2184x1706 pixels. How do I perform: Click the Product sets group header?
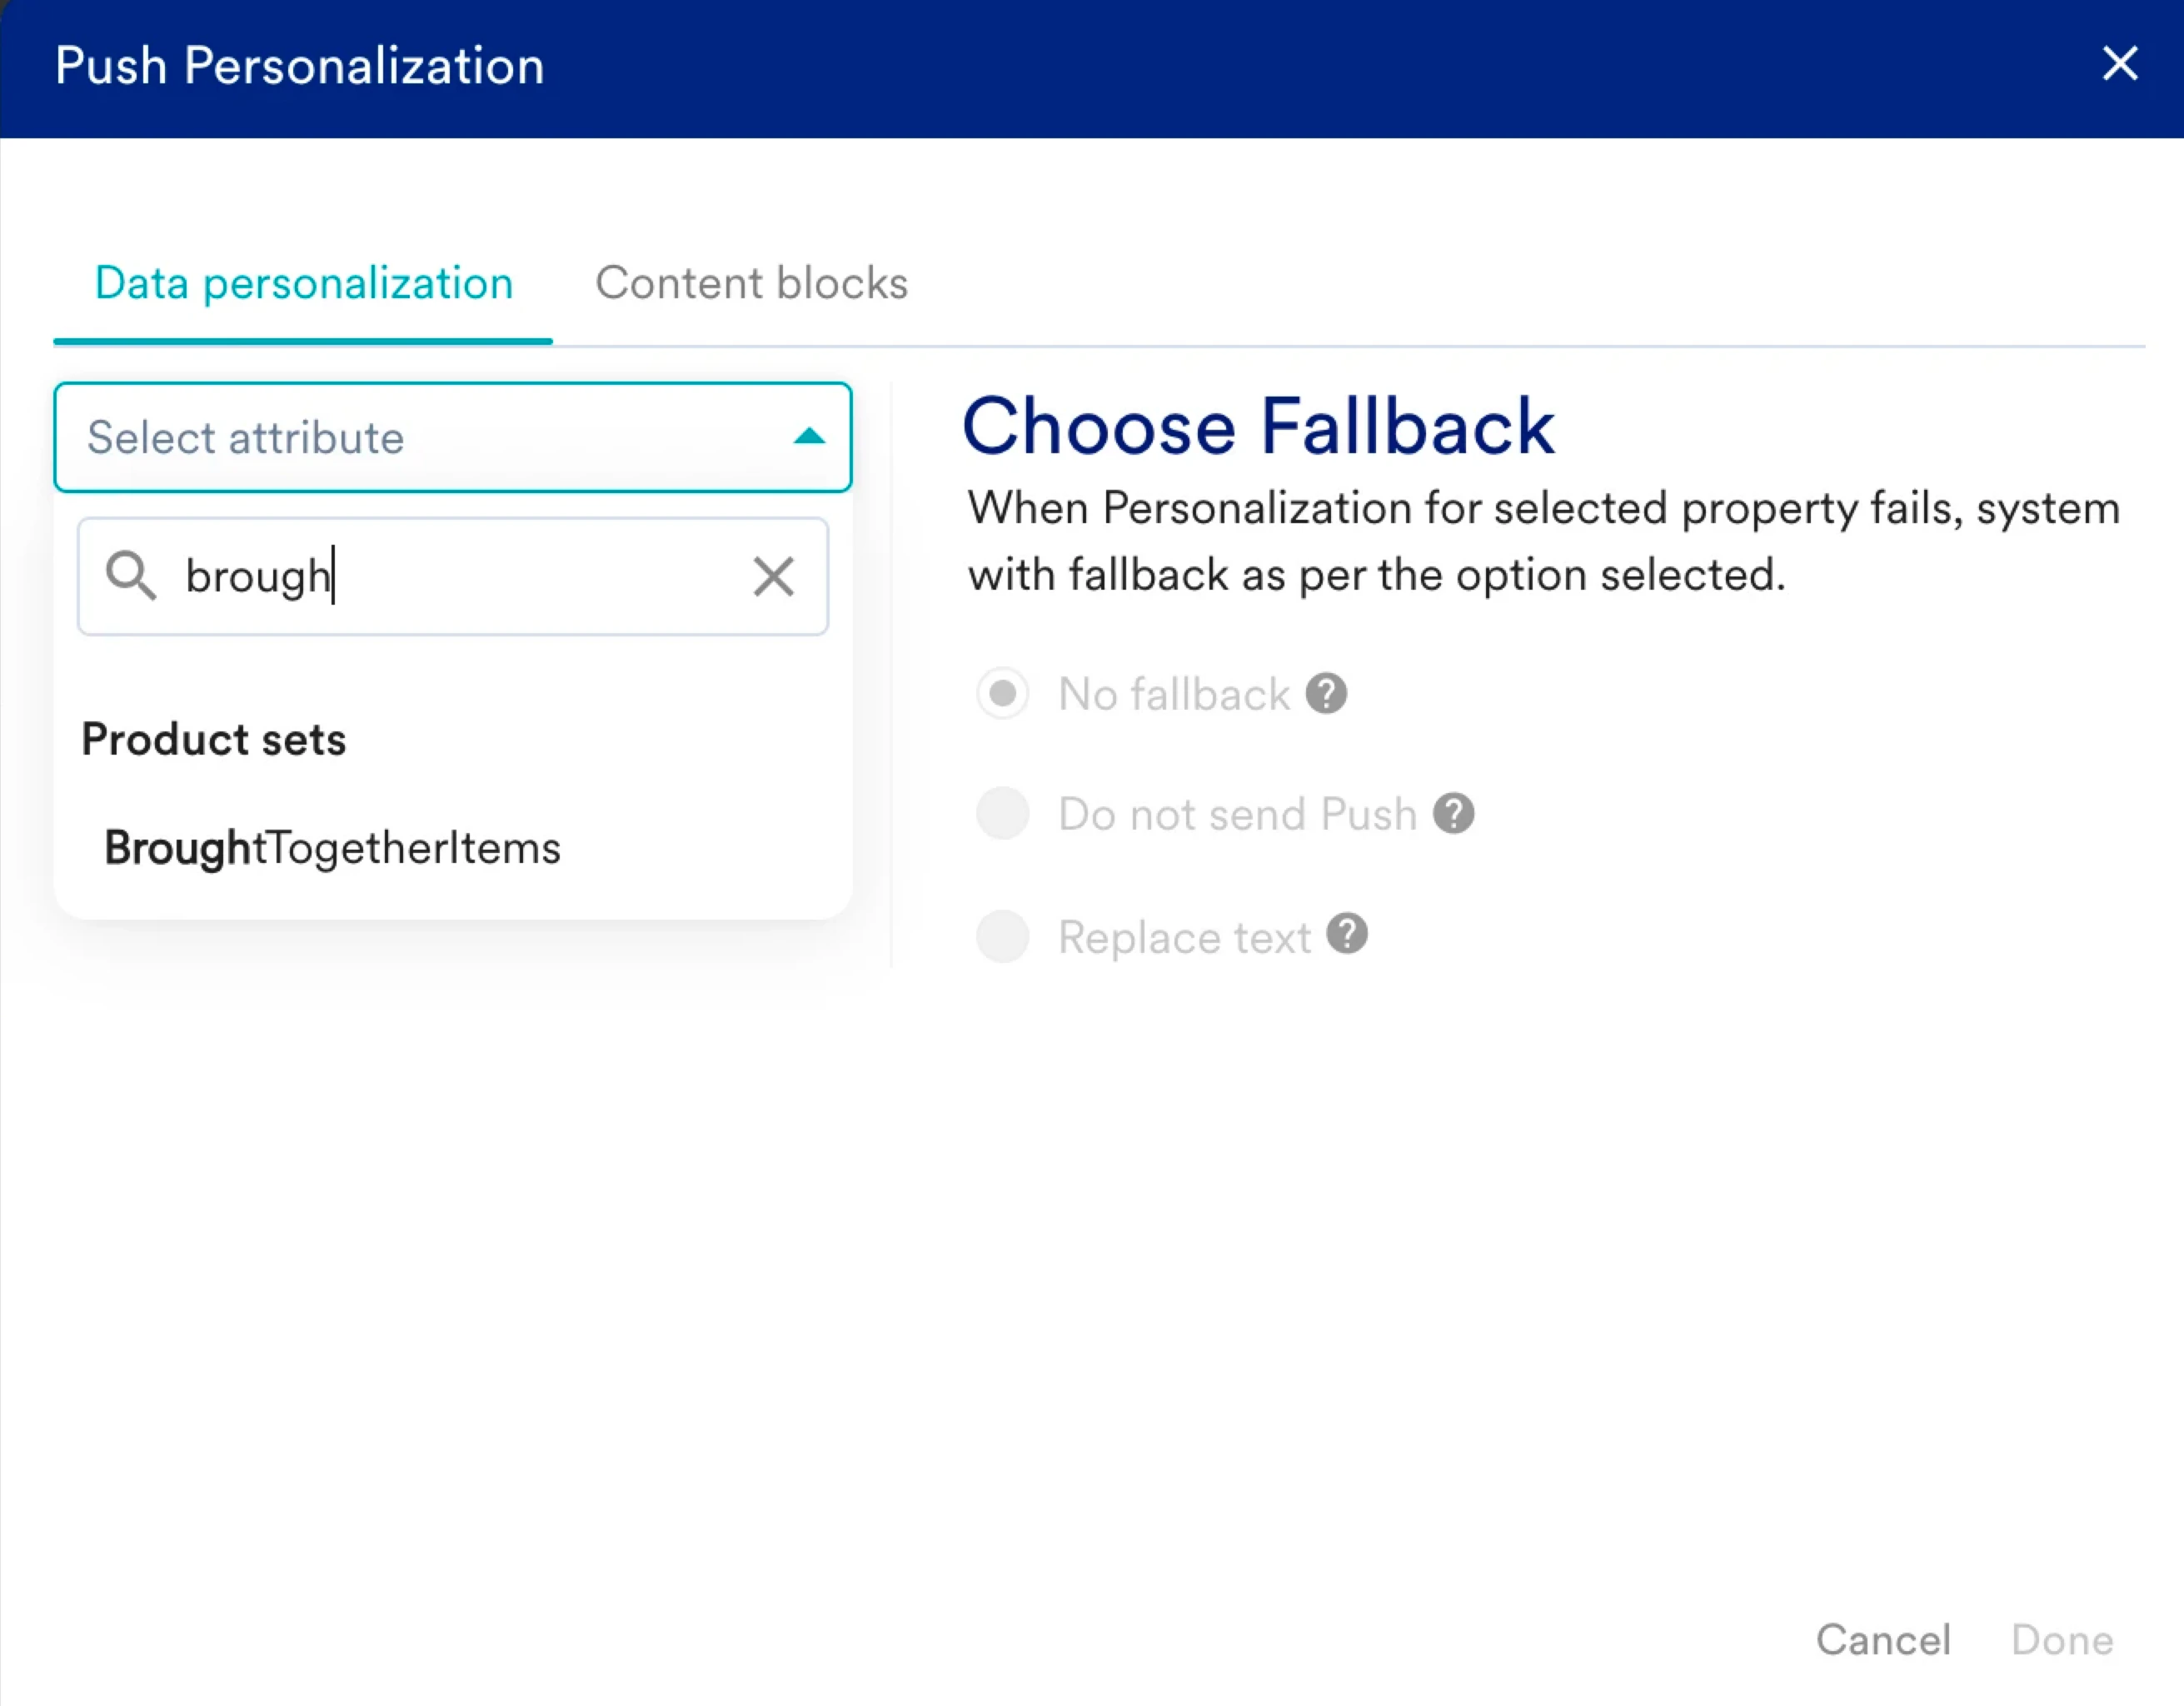[x=214, y=740]
